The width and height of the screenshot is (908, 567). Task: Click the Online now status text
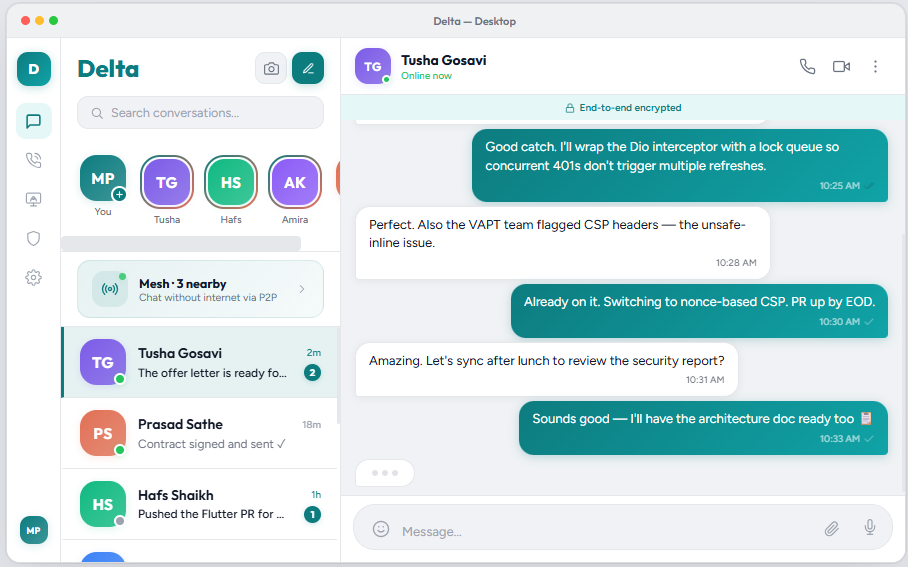[x=426, y=76]
